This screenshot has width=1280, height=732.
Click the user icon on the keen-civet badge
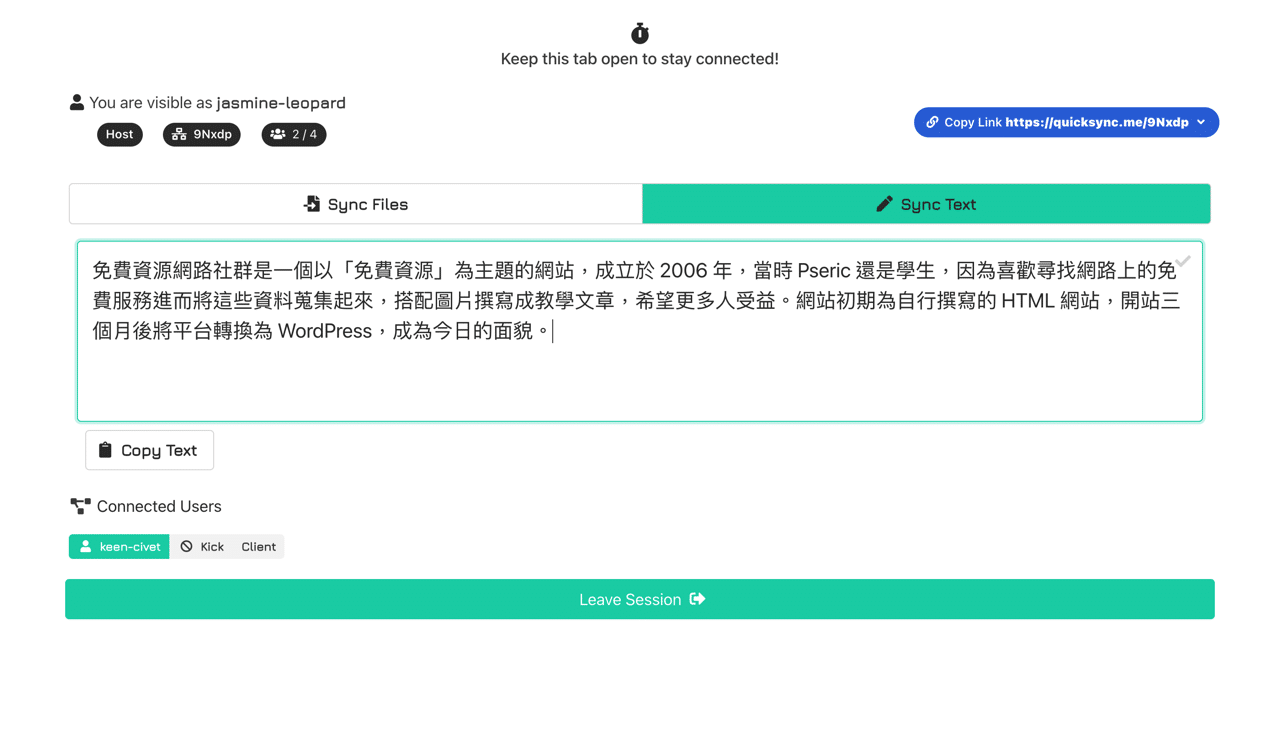86,546
